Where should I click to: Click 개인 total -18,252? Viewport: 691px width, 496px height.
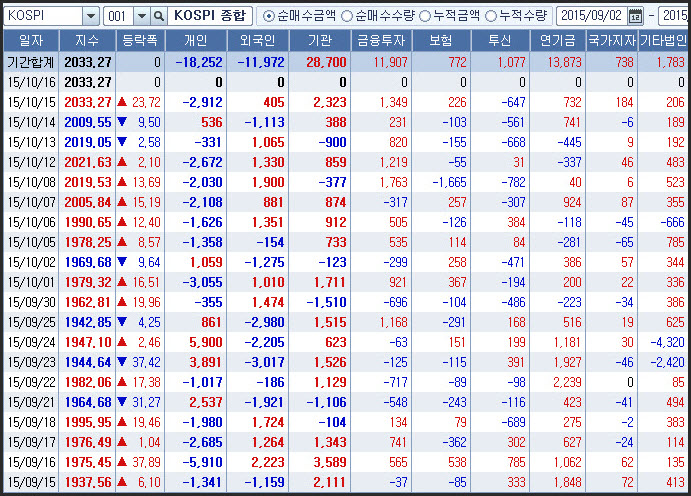pyautogui.click(x=199, y=62)
